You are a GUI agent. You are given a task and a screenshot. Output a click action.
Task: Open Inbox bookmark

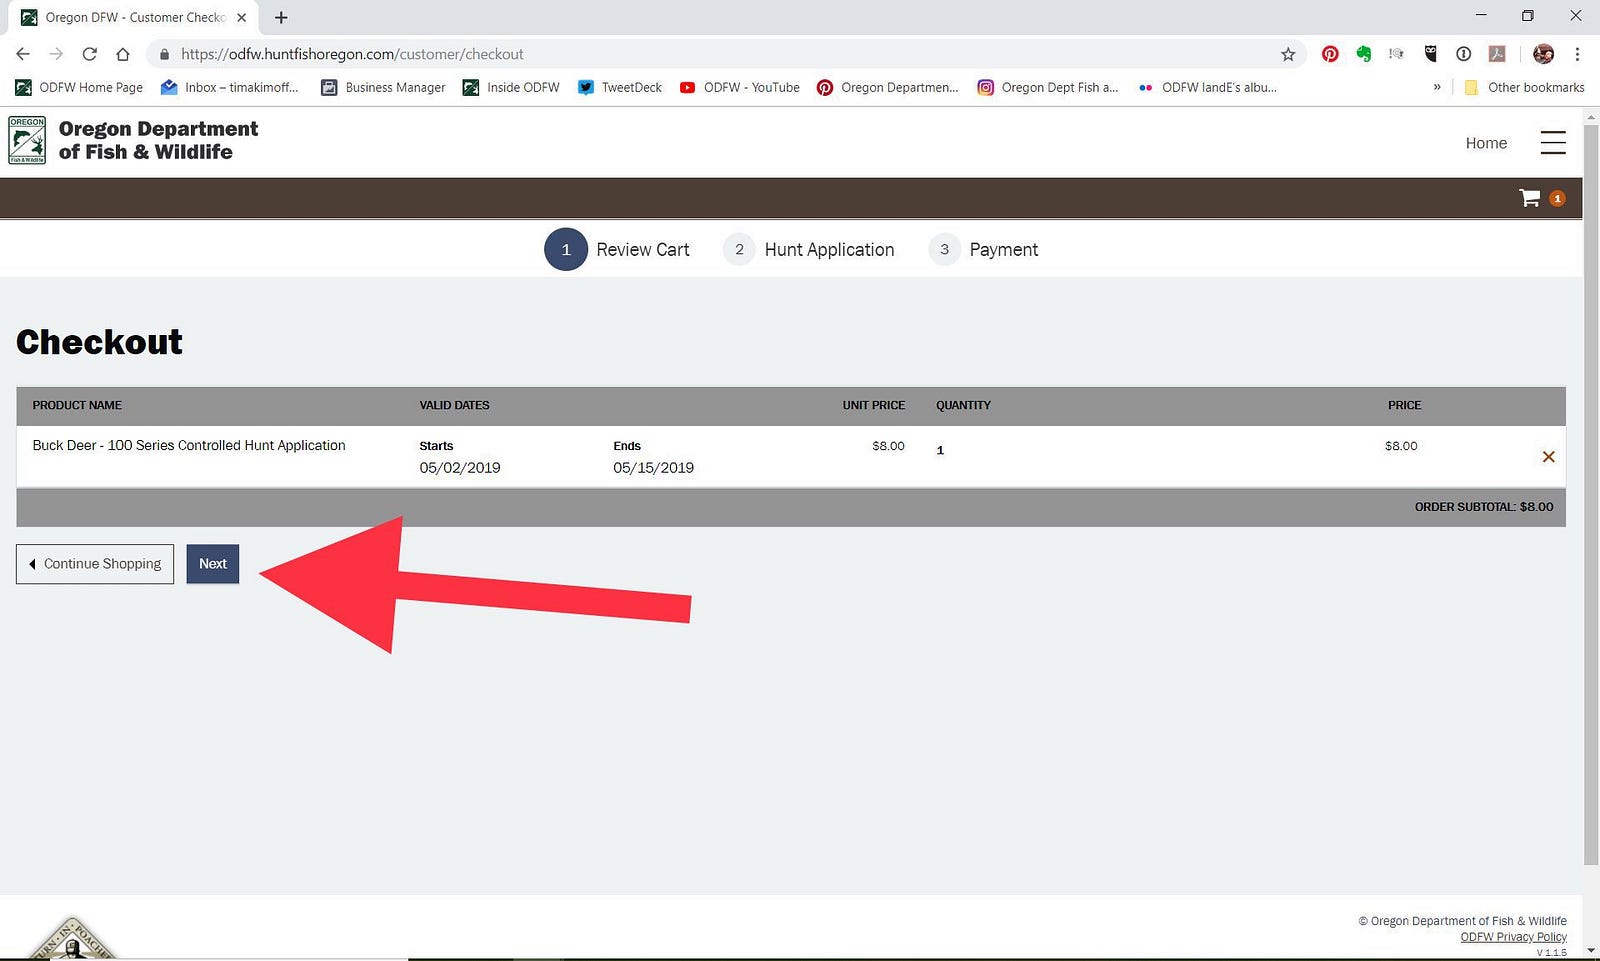[230, 87]
